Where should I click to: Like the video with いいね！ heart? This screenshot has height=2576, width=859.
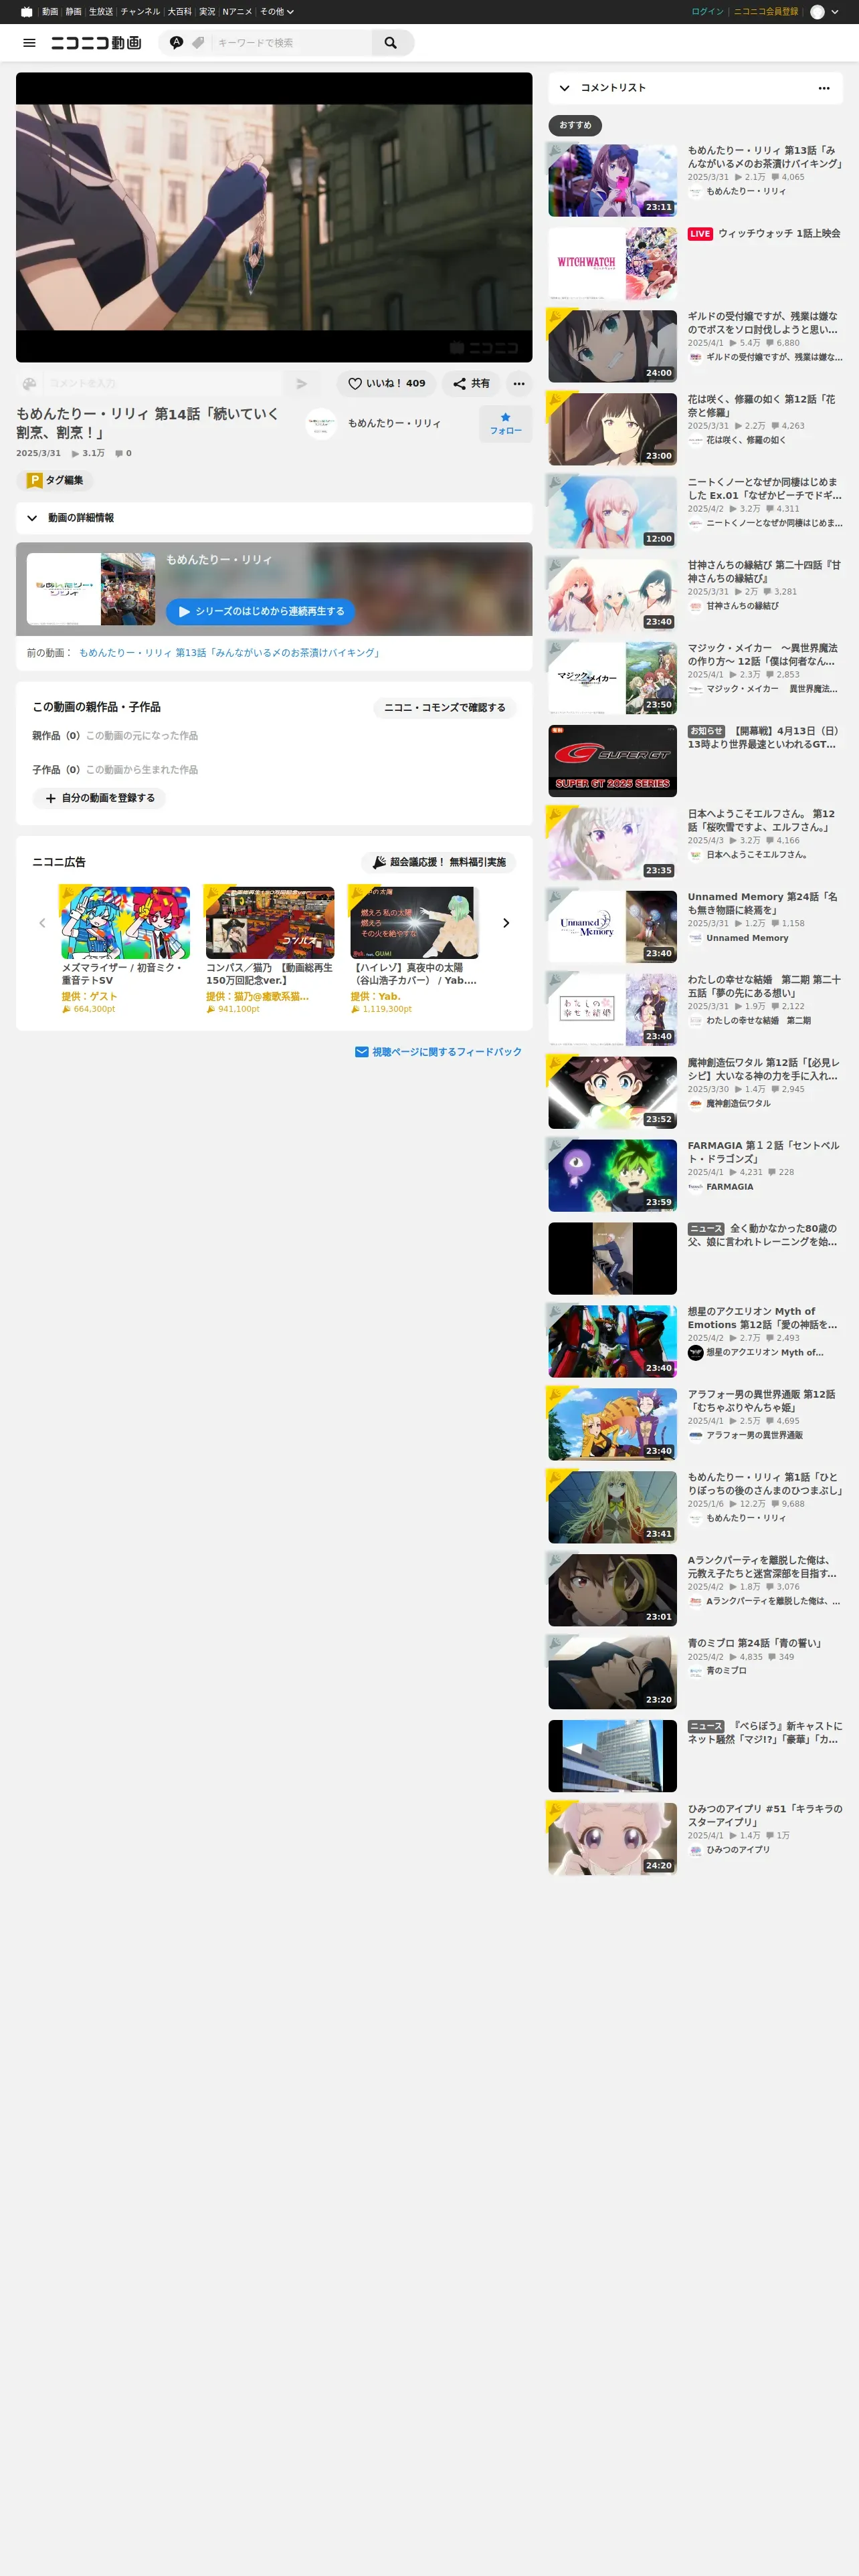pos(386,383)
